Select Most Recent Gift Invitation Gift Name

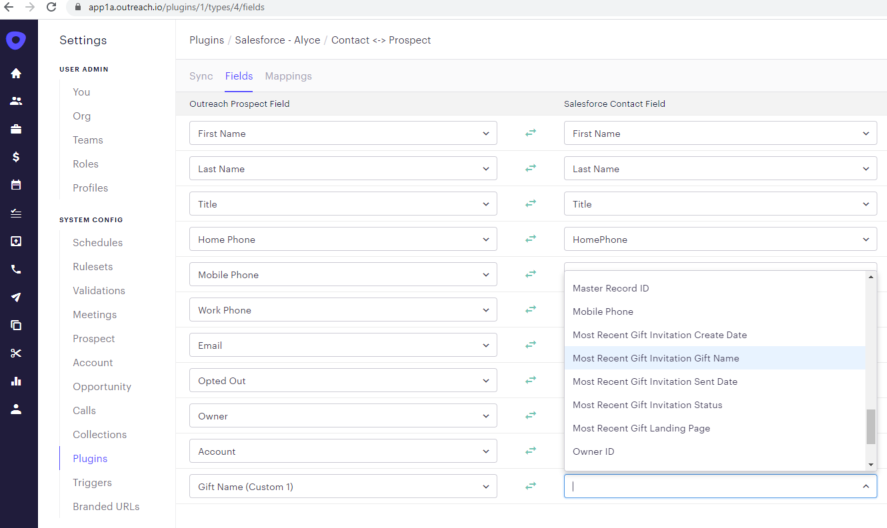pyautogui.click(x=715, y=358)
